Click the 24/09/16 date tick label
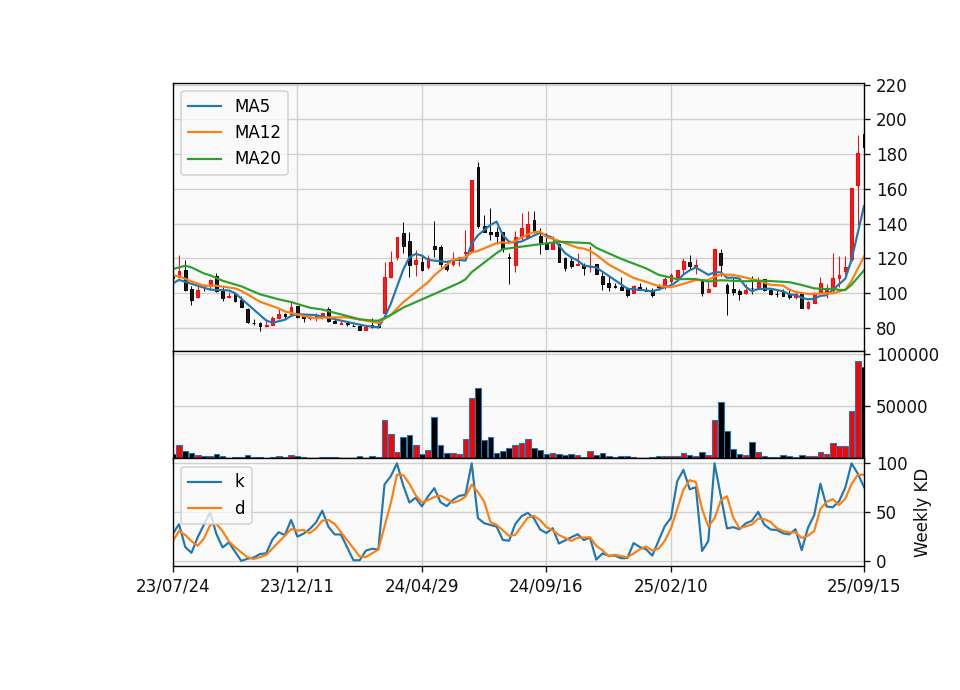The image size is (960, 690). [x=546, y=587]
